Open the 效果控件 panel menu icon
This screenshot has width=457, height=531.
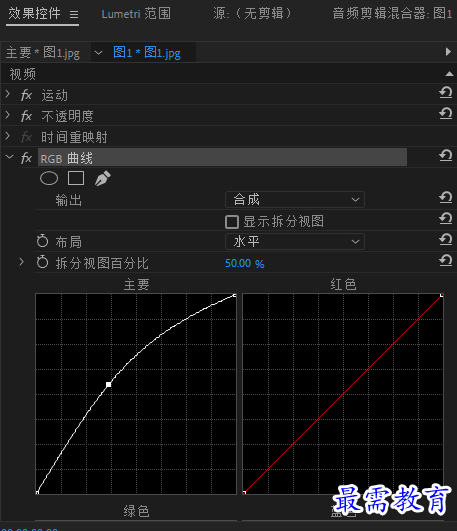click(x=74, y=15)
